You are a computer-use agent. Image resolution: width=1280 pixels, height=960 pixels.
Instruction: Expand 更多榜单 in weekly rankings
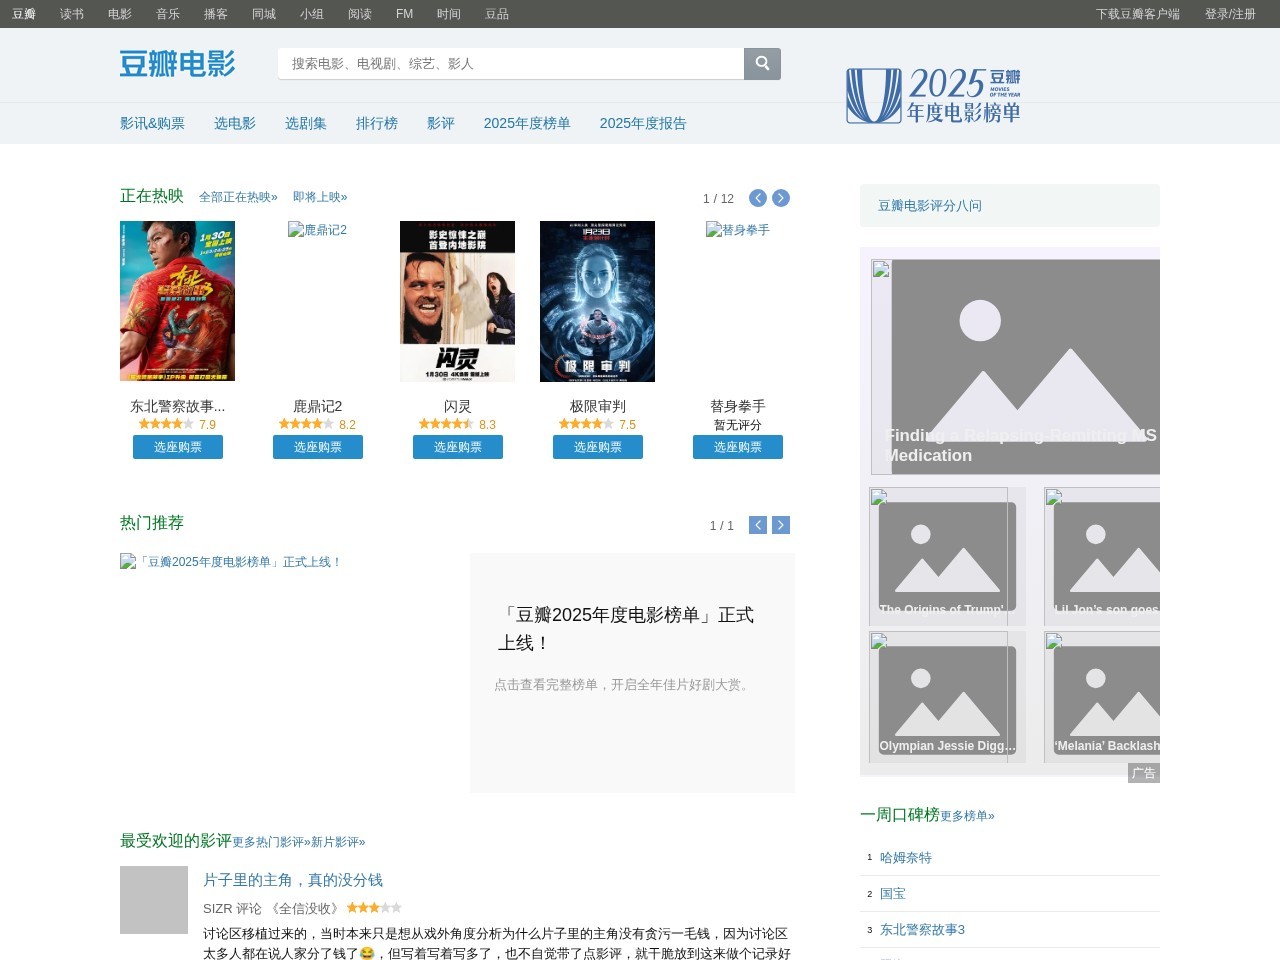pos(967,816)
